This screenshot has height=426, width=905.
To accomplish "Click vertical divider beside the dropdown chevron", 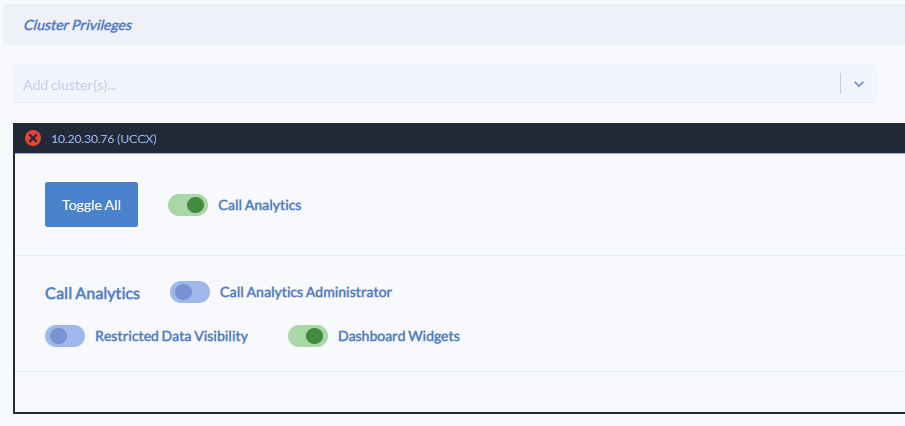I will [840, 84].
